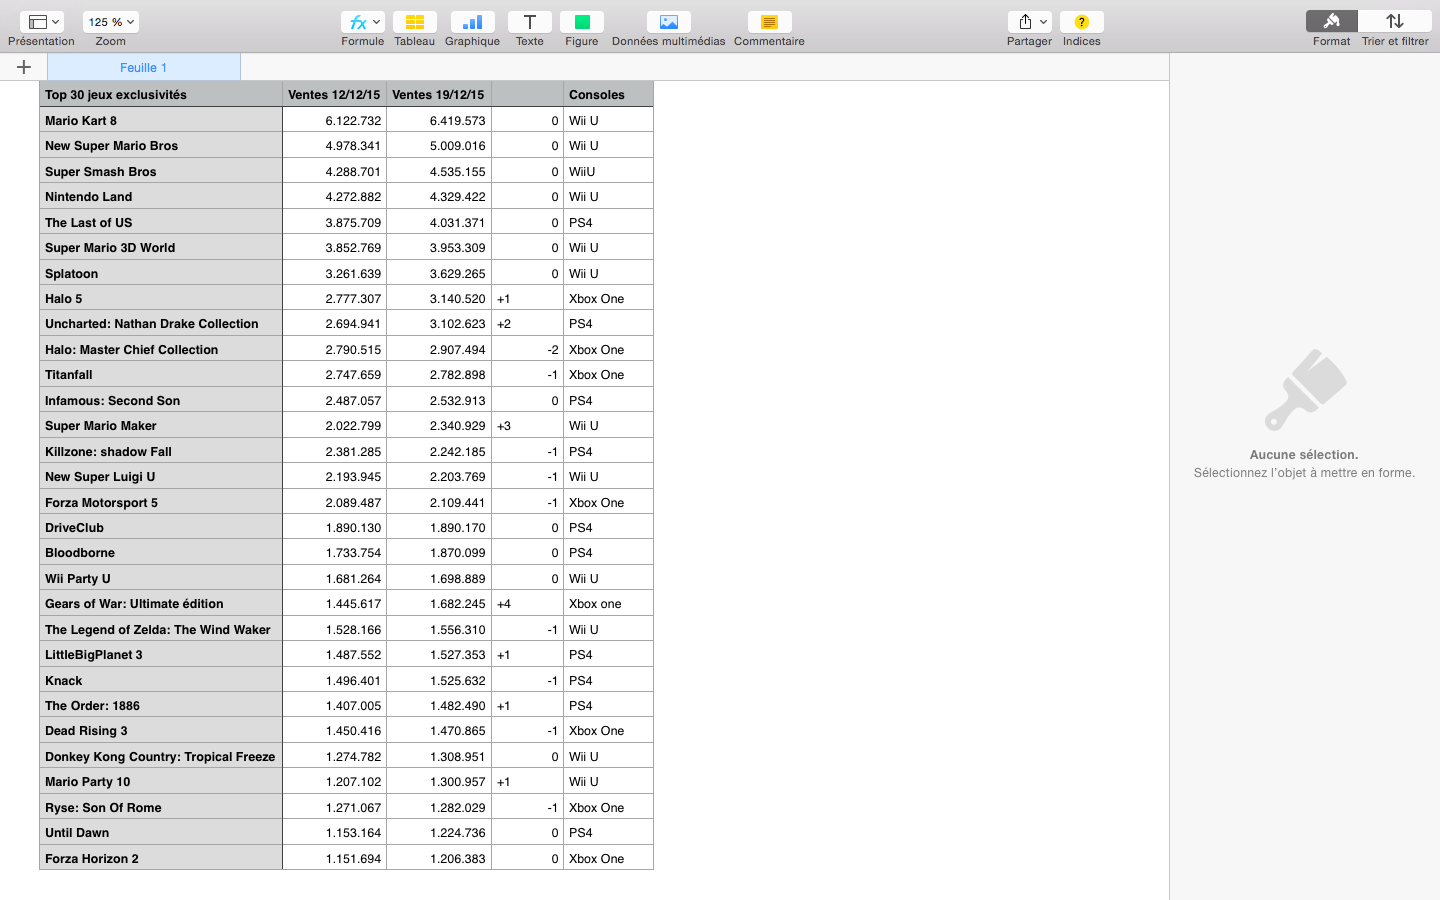The height and width of the screenshot is (900, 1440).
Task: Open the Présentation view menu
Action: point(41,22)
